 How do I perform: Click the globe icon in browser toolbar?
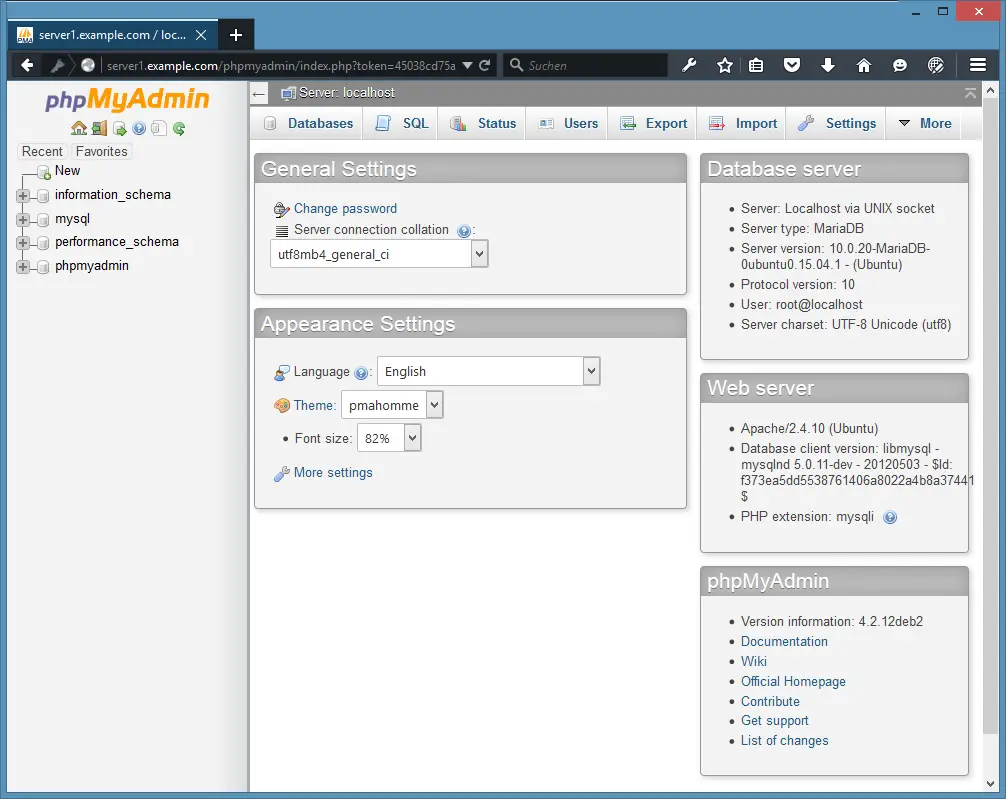[x=935, y=65]
